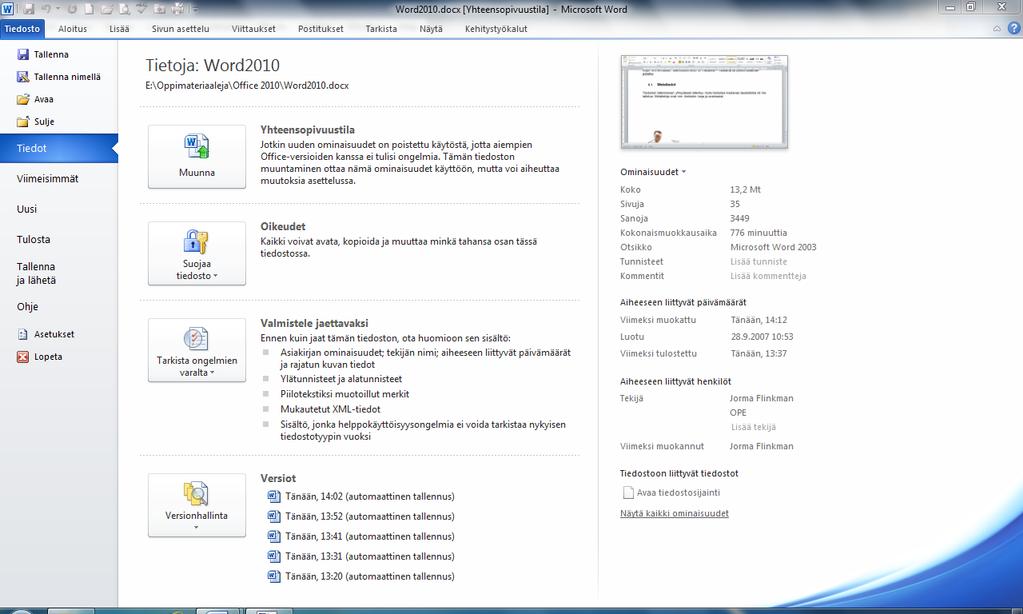Click the Sulje folder icon in sidebar
This screenshot has width=1023, height=614.
click(x=23, y=121)
